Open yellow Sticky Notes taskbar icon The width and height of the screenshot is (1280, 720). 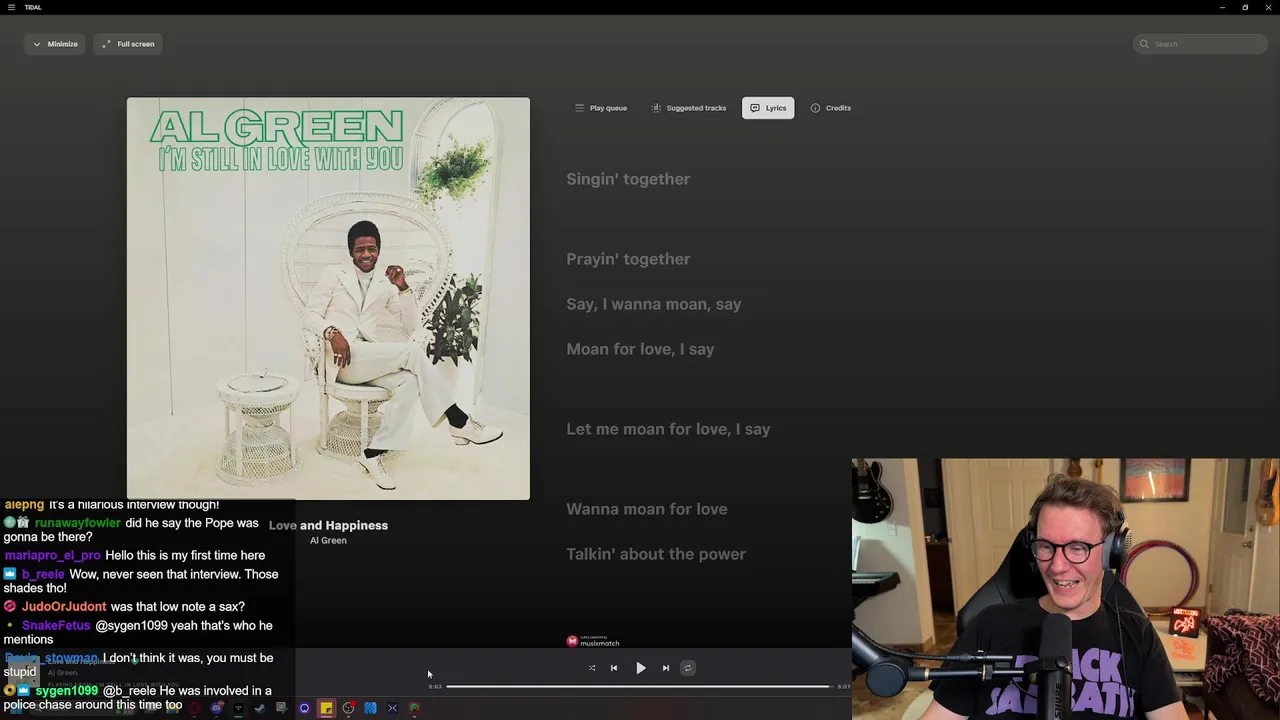click(326, 708)
